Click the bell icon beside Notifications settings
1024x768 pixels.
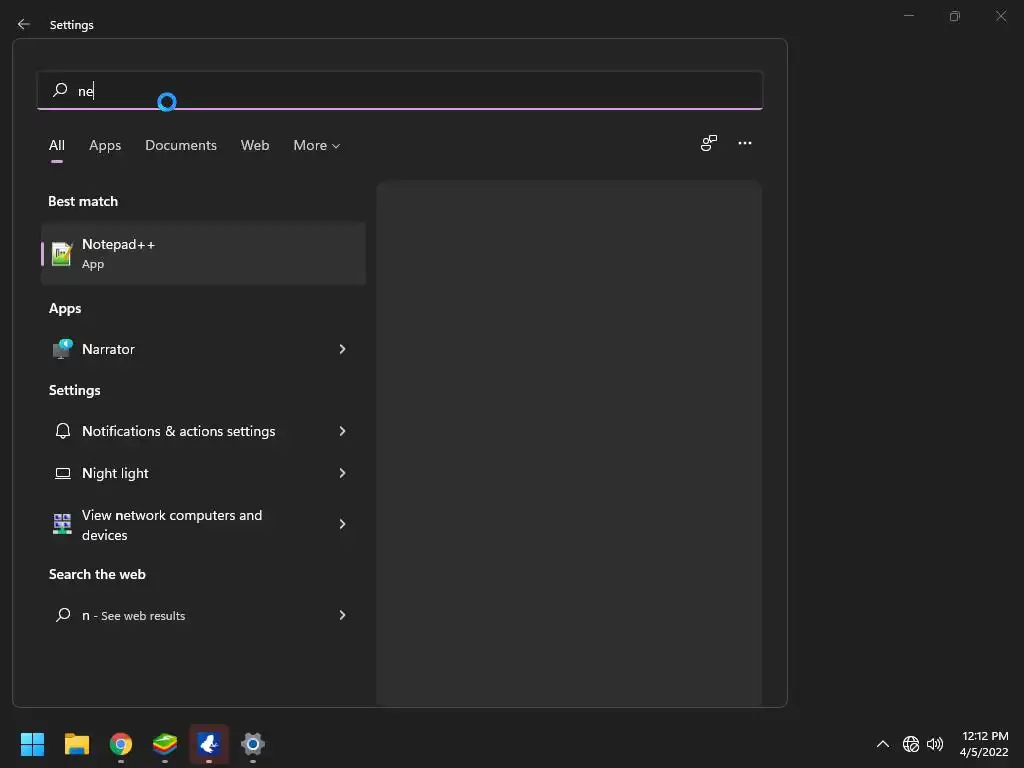63,431
